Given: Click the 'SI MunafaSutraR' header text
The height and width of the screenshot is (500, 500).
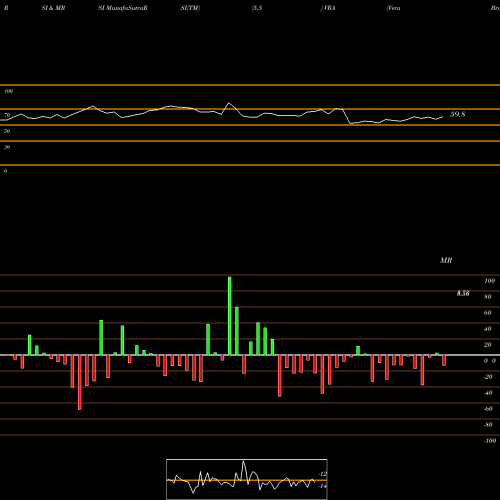Looking at the screenshot, I should click(x=123, y=8).
